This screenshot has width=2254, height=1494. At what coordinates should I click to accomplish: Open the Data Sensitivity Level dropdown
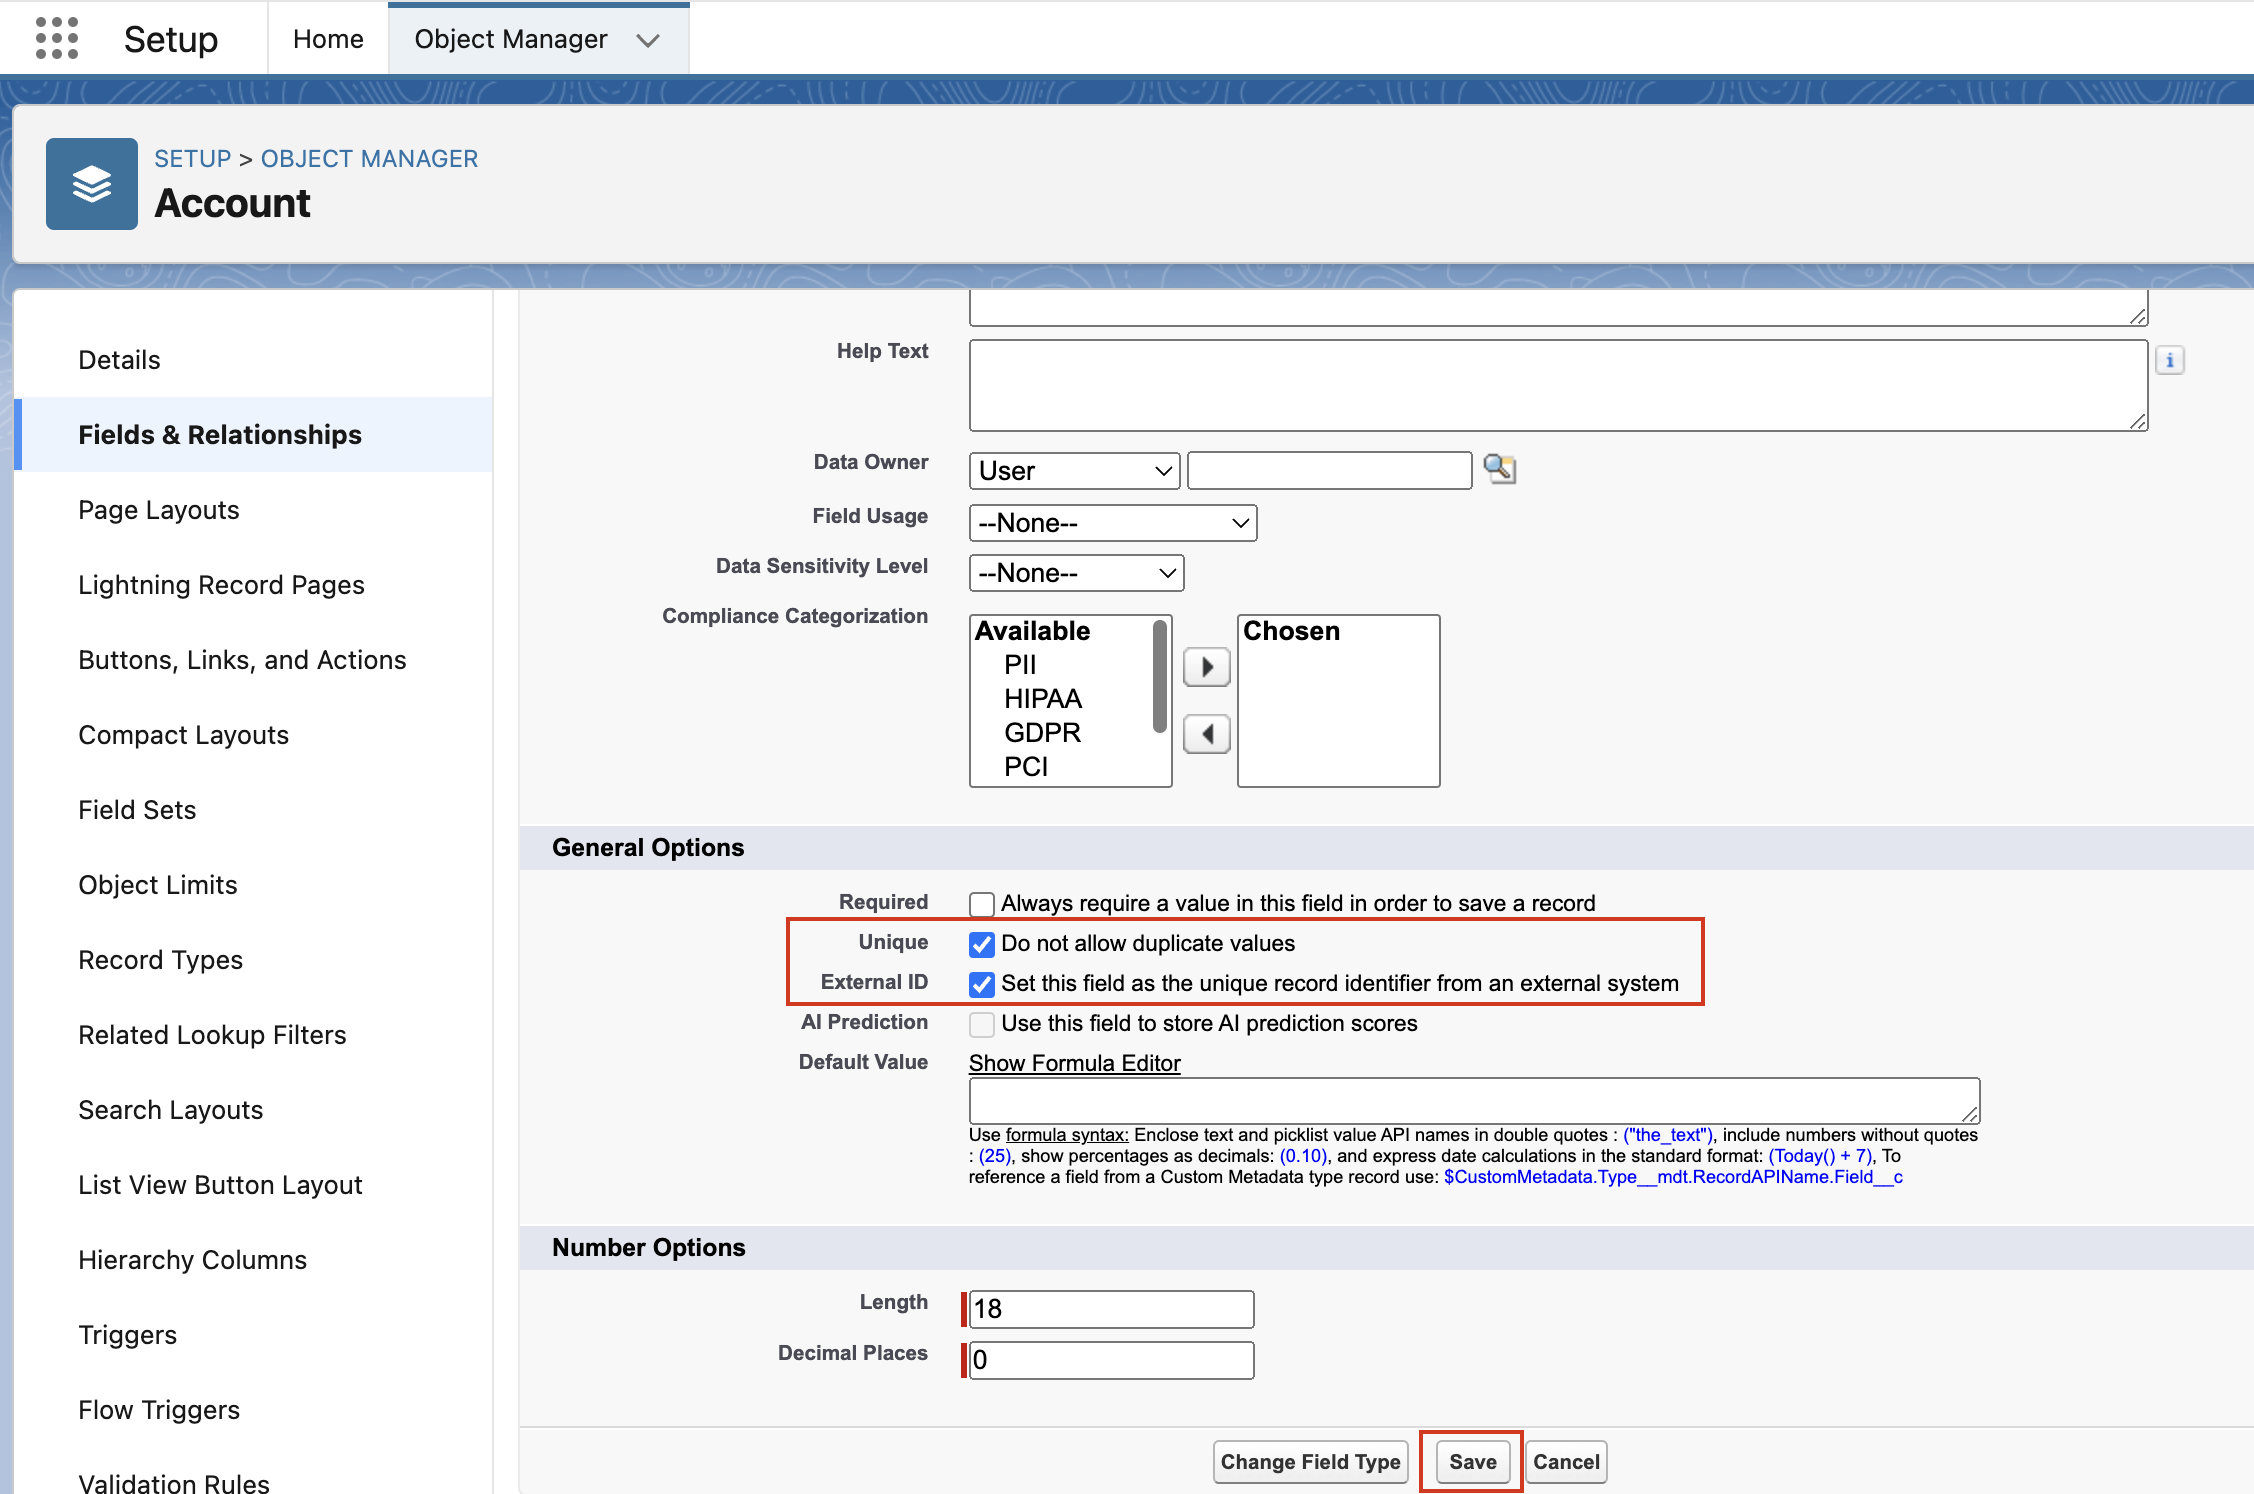point(1076,573)
